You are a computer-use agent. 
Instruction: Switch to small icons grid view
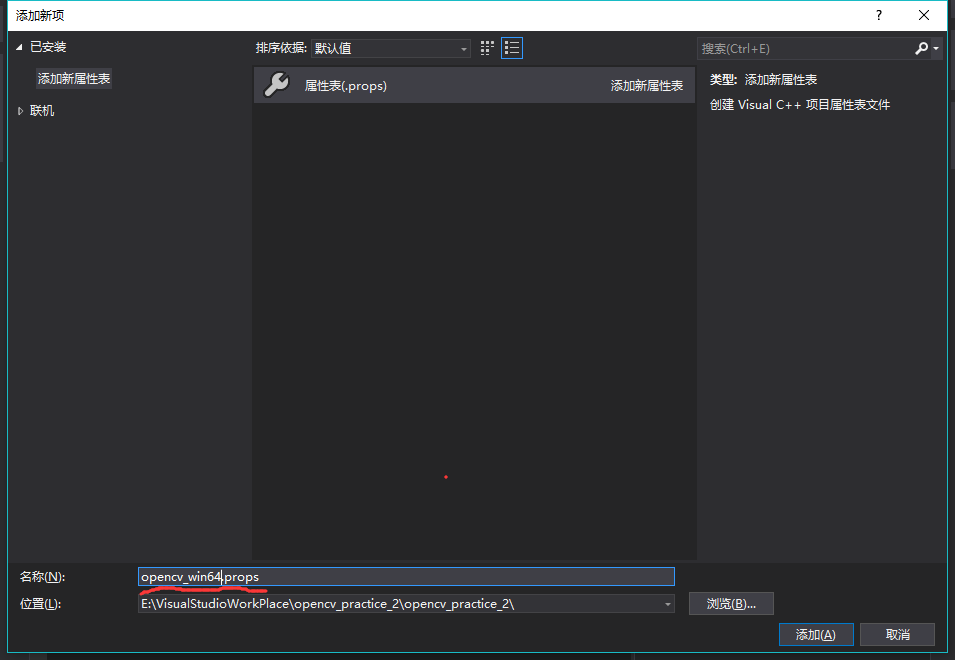coord(487,48)
